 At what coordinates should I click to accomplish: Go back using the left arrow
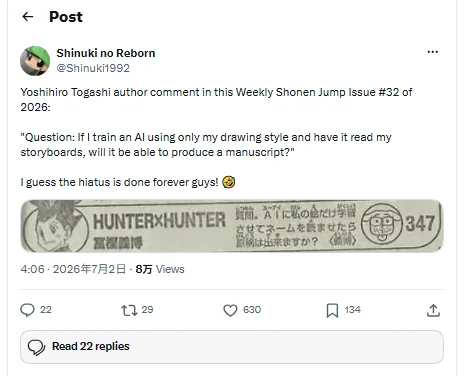pos(28,16)
